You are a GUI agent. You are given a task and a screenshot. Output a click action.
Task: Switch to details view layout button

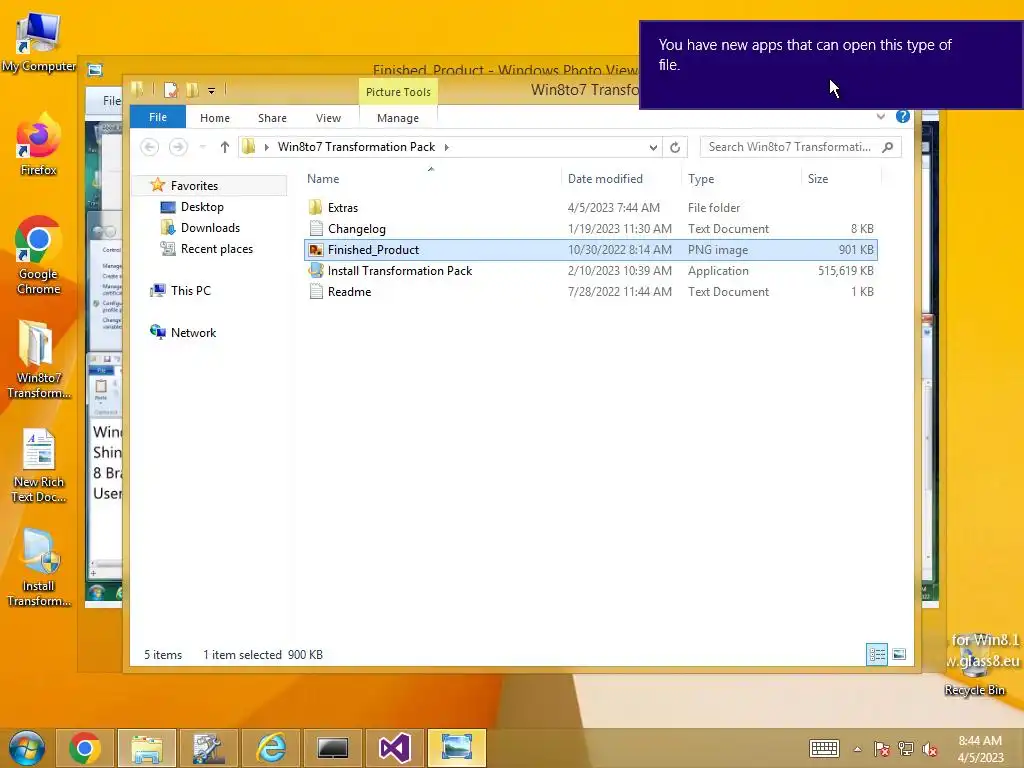(x=876, y=654)
